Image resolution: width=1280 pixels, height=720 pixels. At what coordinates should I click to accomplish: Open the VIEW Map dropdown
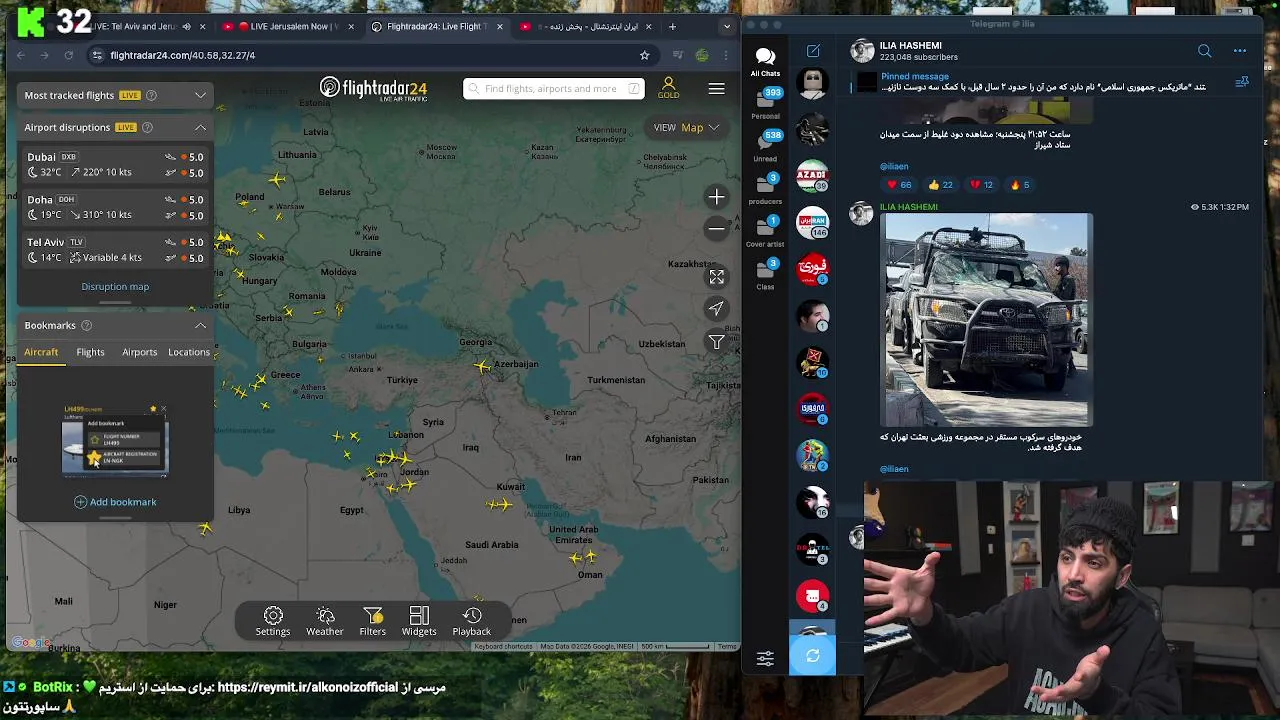(687, 127)
